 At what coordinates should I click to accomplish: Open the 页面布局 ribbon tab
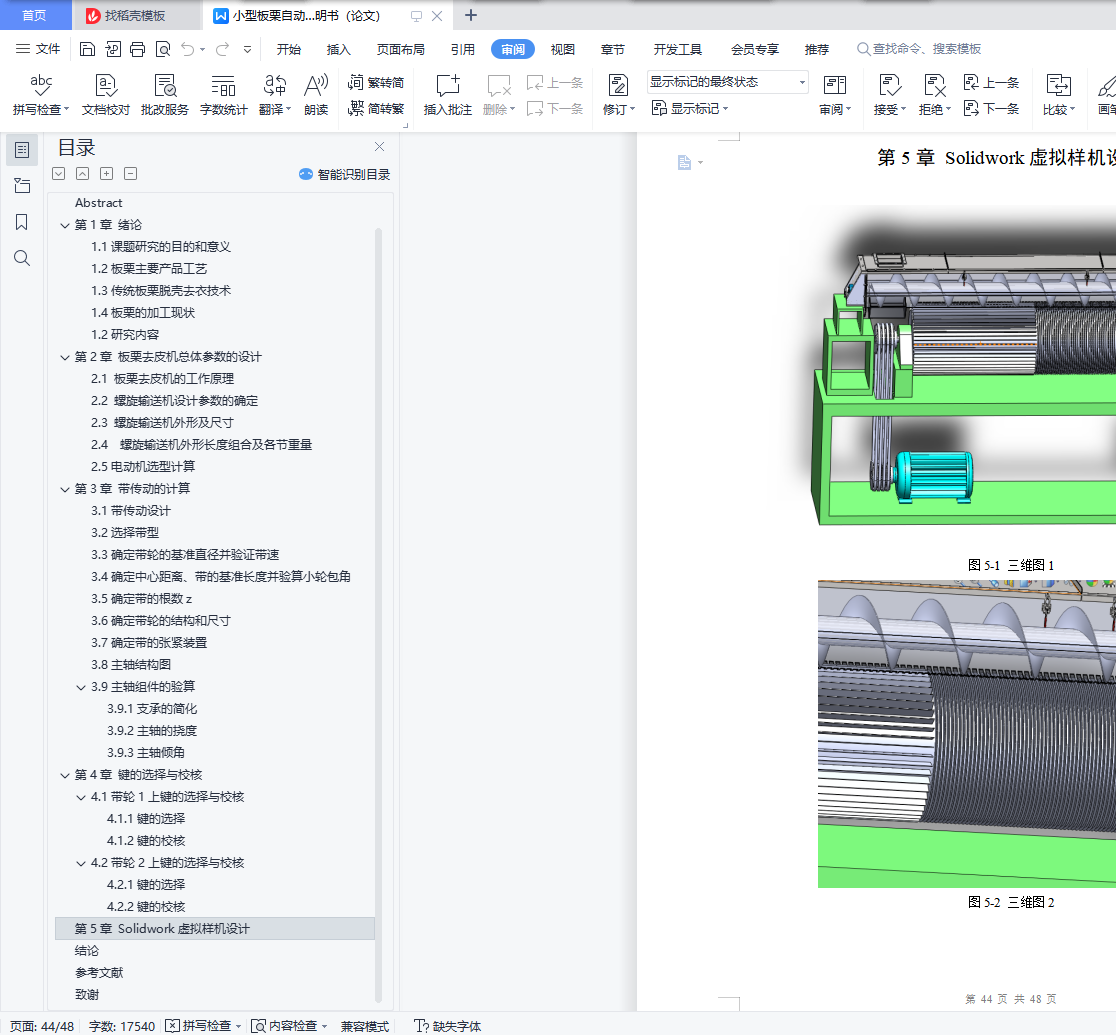point(400,49)
